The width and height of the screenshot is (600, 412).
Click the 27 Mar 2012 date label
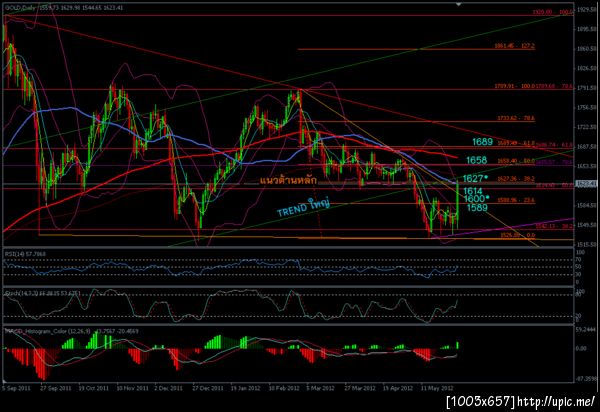tap(360, 388)
